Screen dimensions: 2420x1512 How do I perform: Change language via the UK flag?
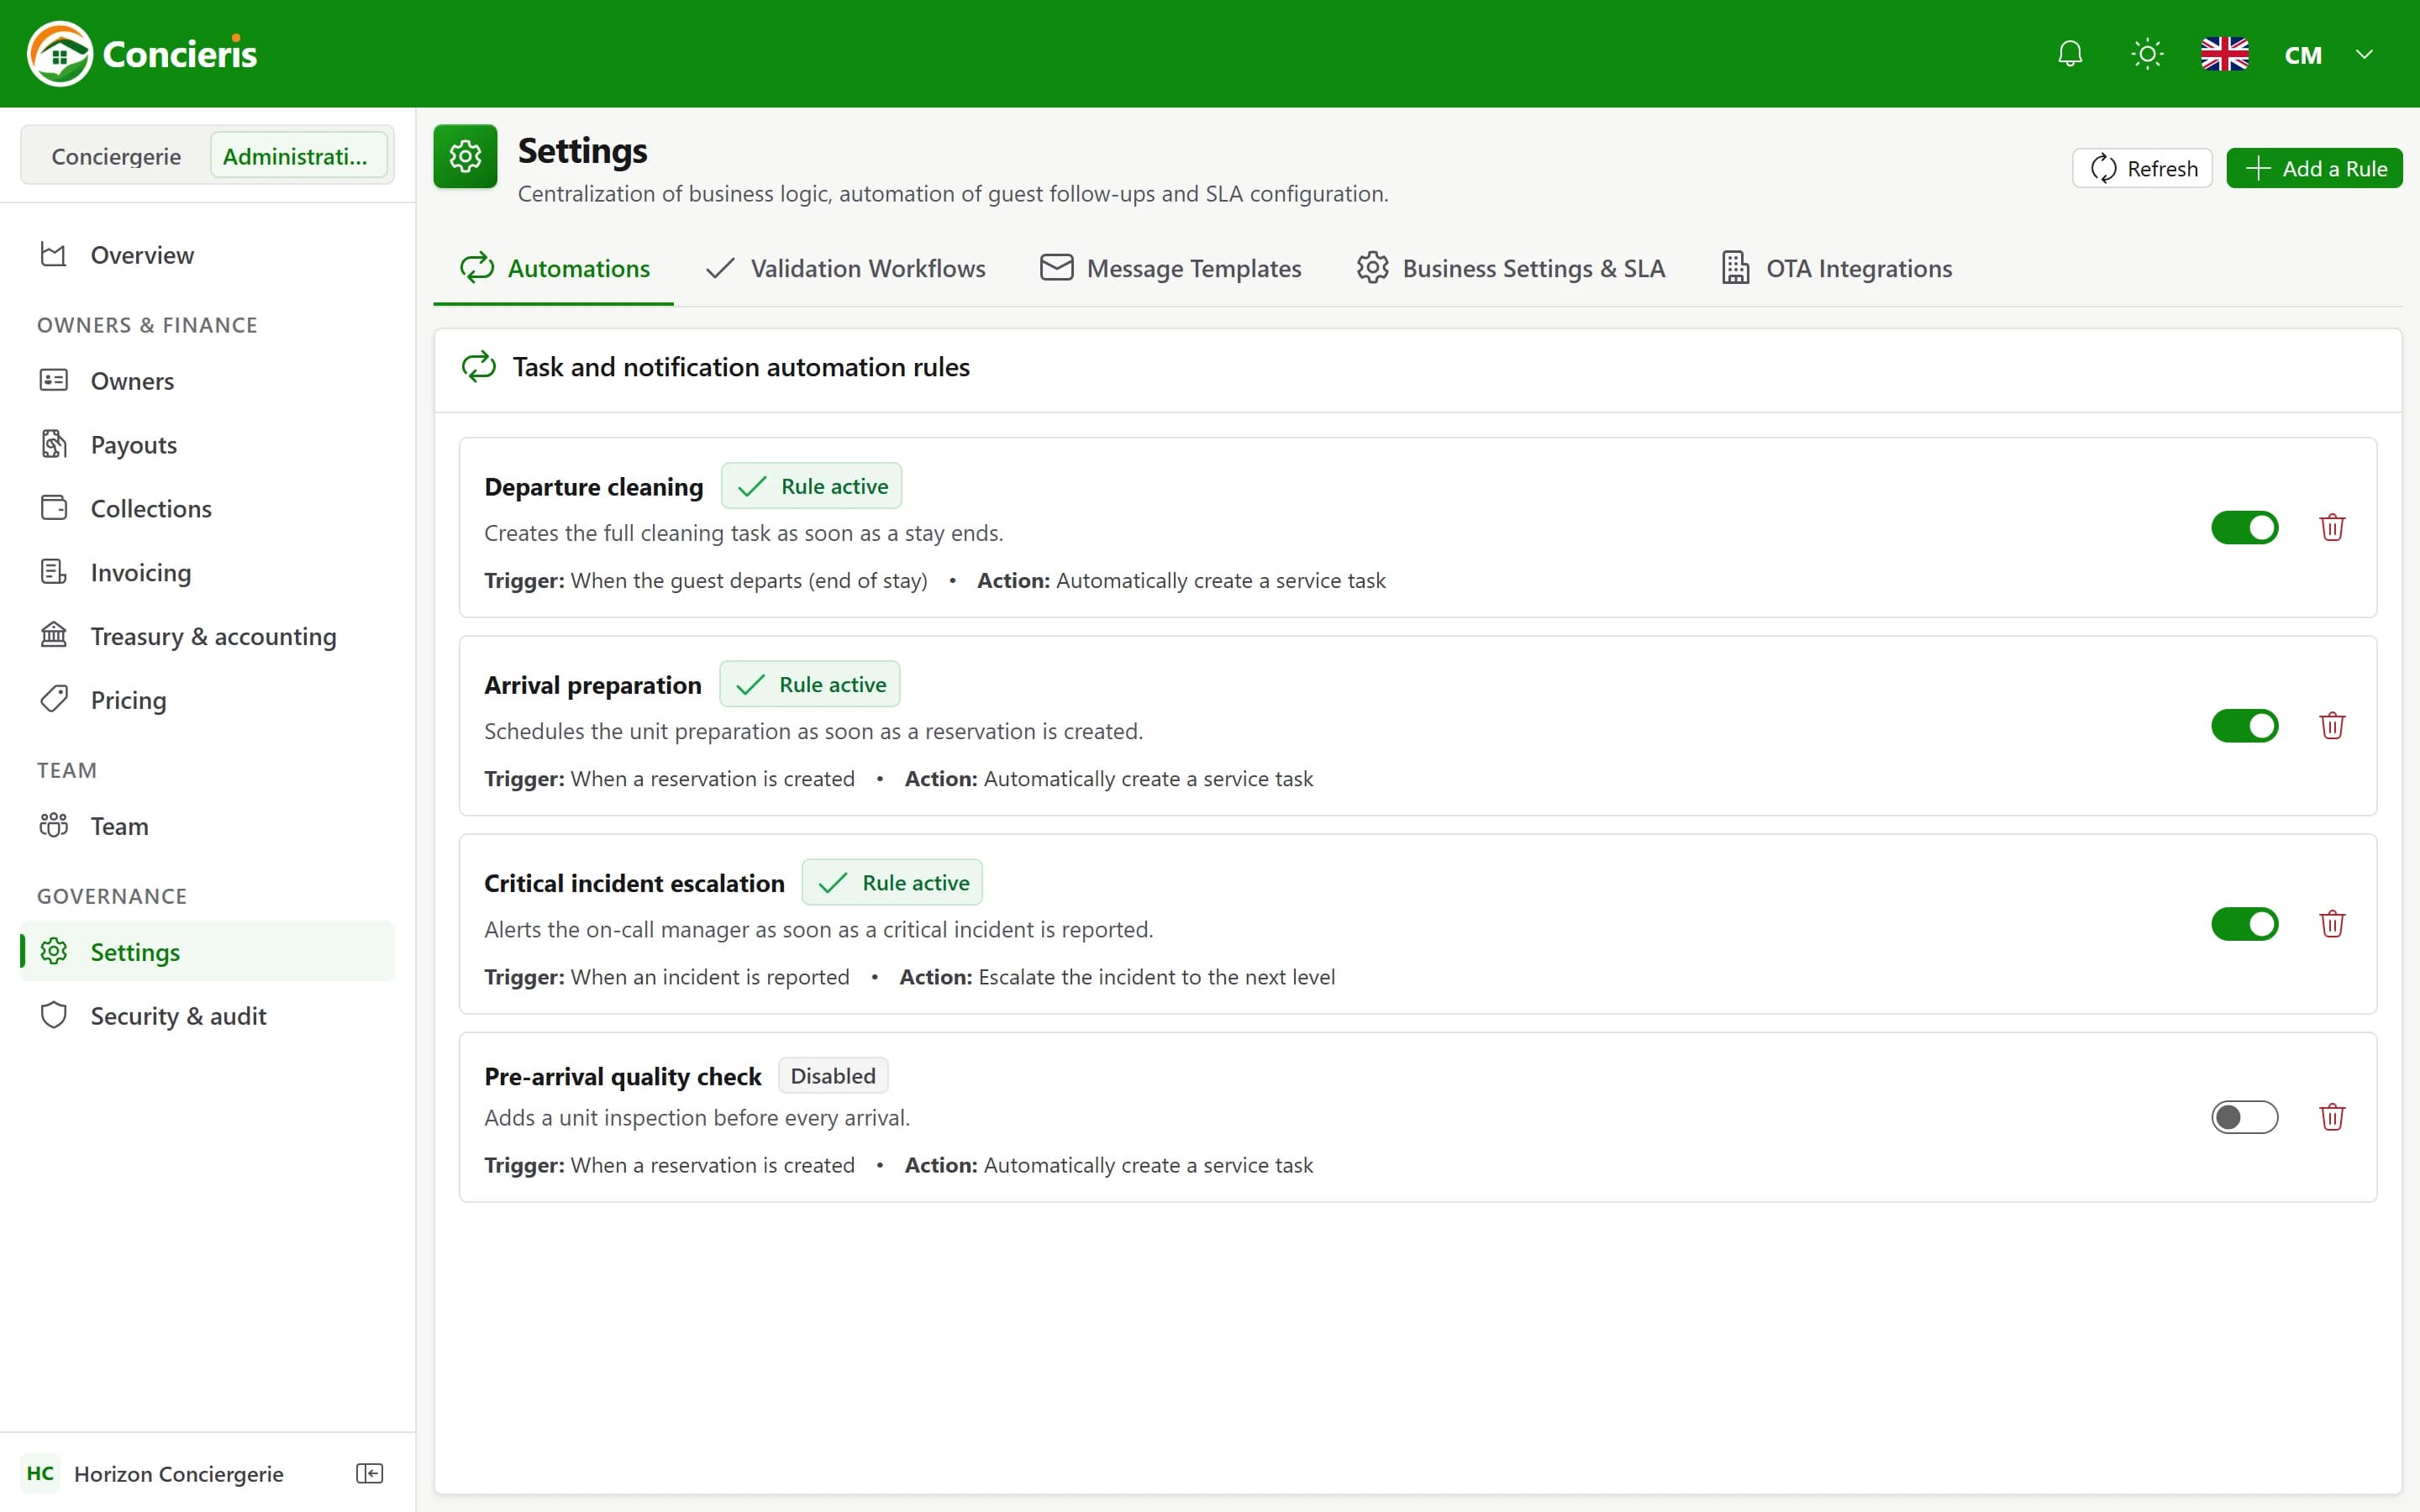tap(2225, 54)
